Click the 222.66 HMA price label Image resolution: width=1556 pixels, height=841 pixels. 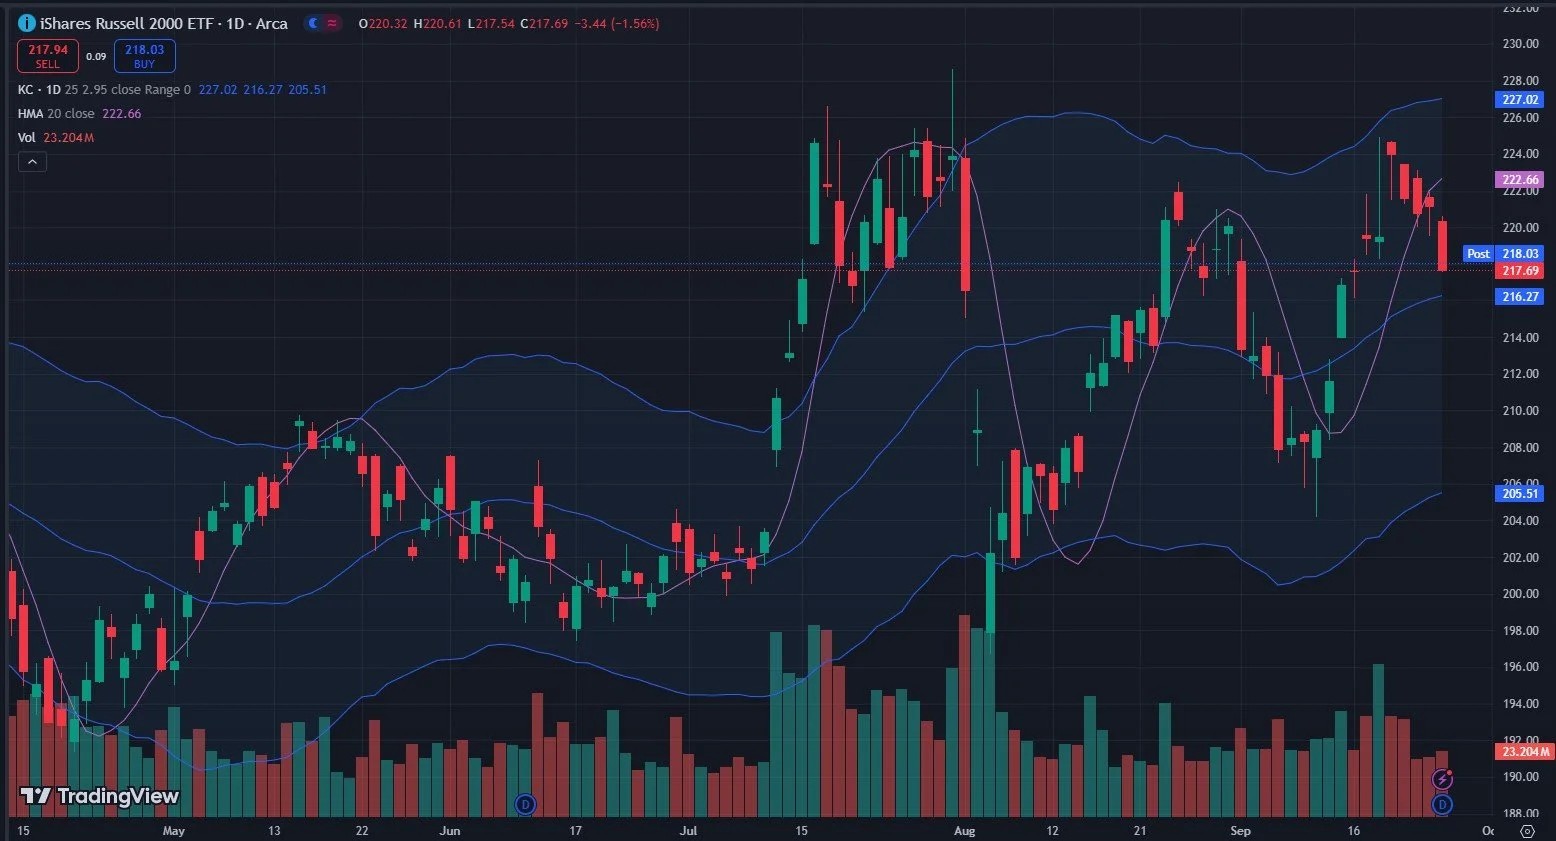(1520, 180)
